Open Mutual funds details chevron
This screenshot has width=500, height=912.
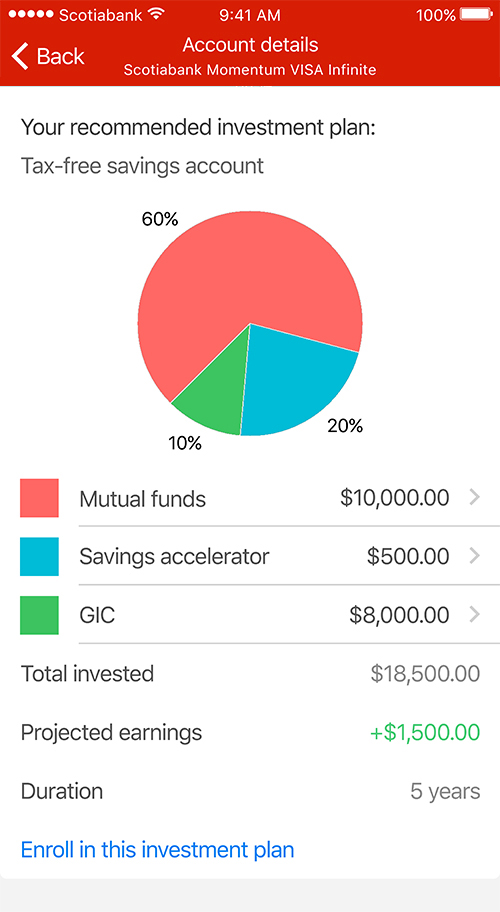(474, 497)
